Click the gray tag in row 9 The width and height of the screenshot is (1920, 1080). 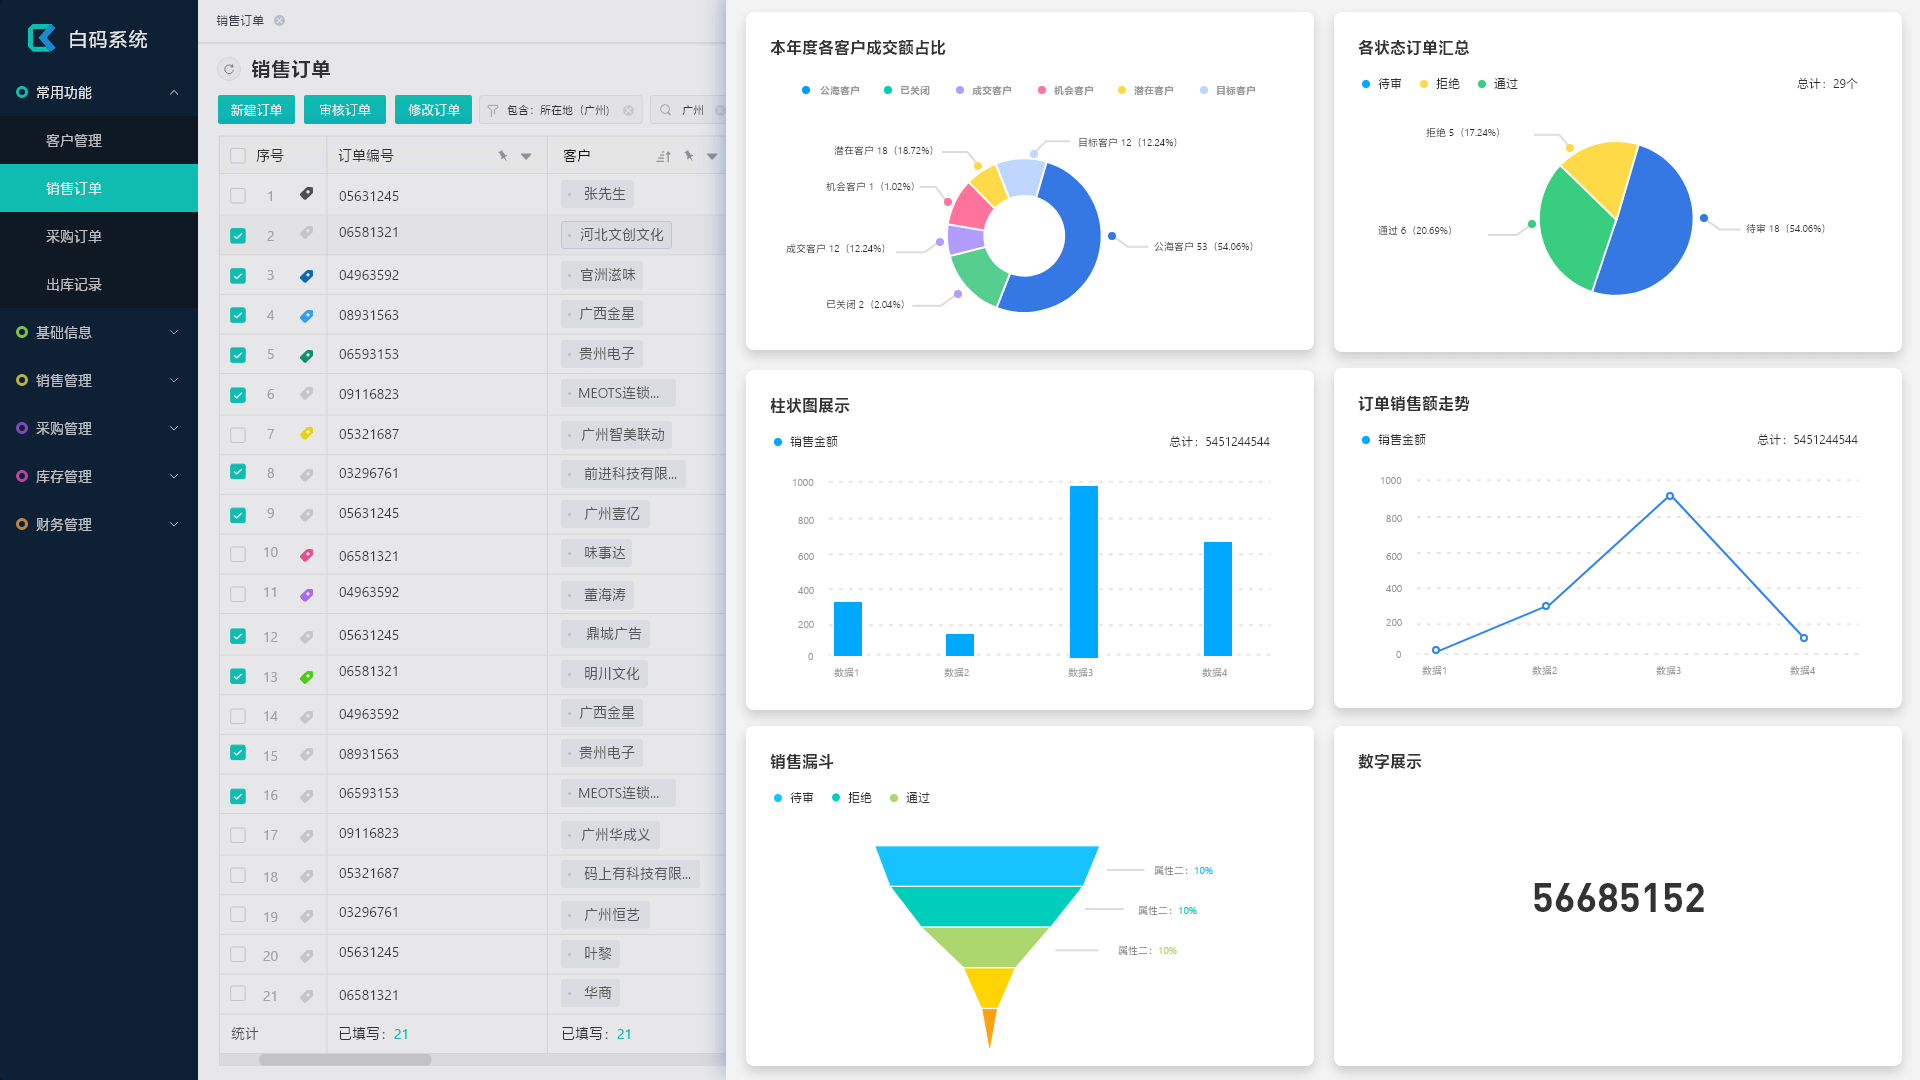click(x=307, y=515)
